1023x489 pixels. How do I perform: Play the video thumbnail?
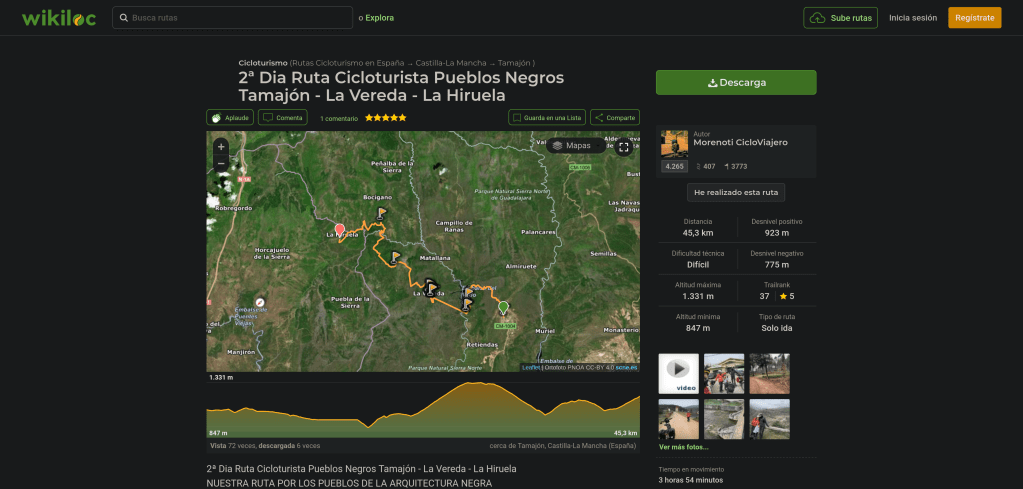[x=678, y=374]
